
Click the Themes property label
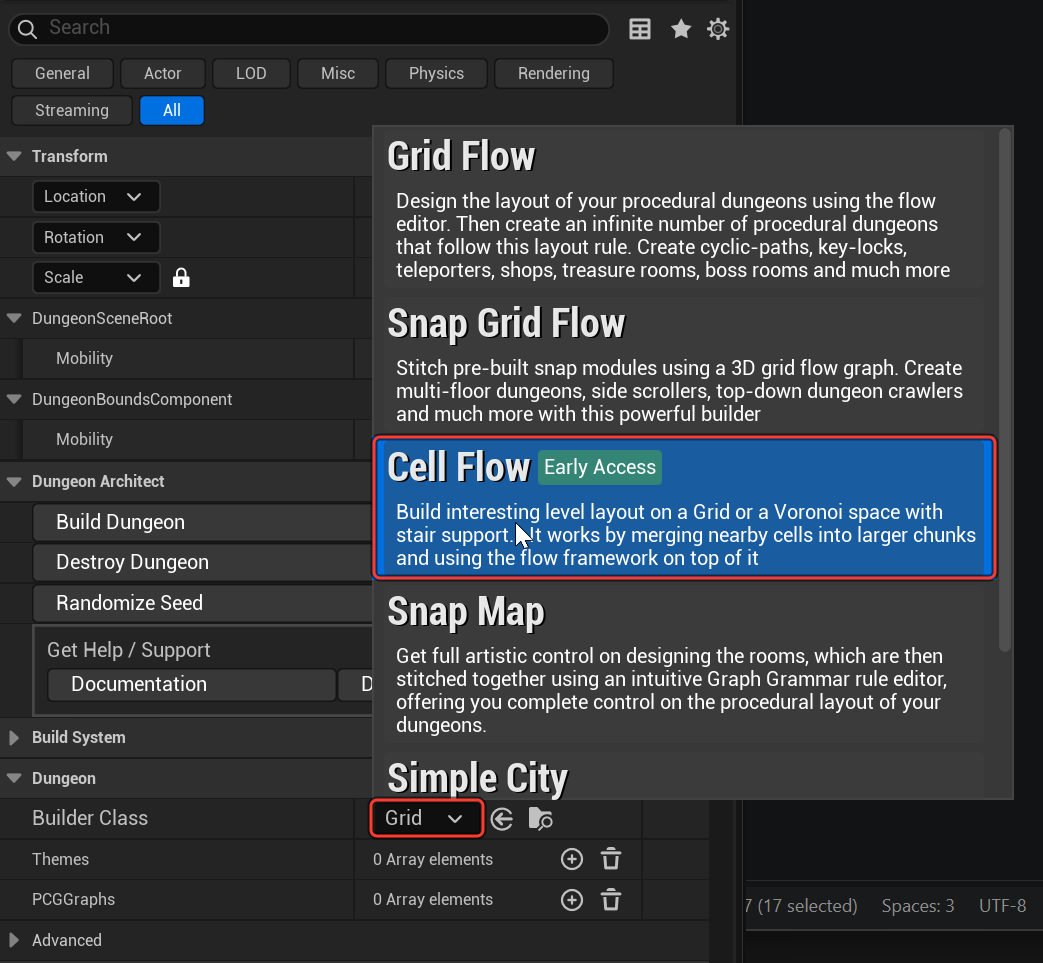(x=61, y=859)
